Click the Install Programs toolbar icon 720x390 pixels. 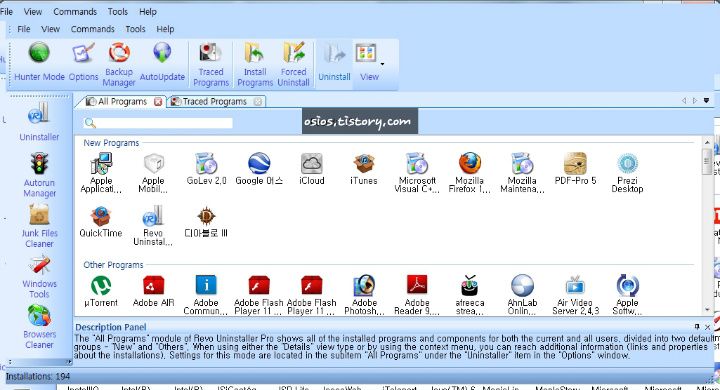click(x=255, y=53)
